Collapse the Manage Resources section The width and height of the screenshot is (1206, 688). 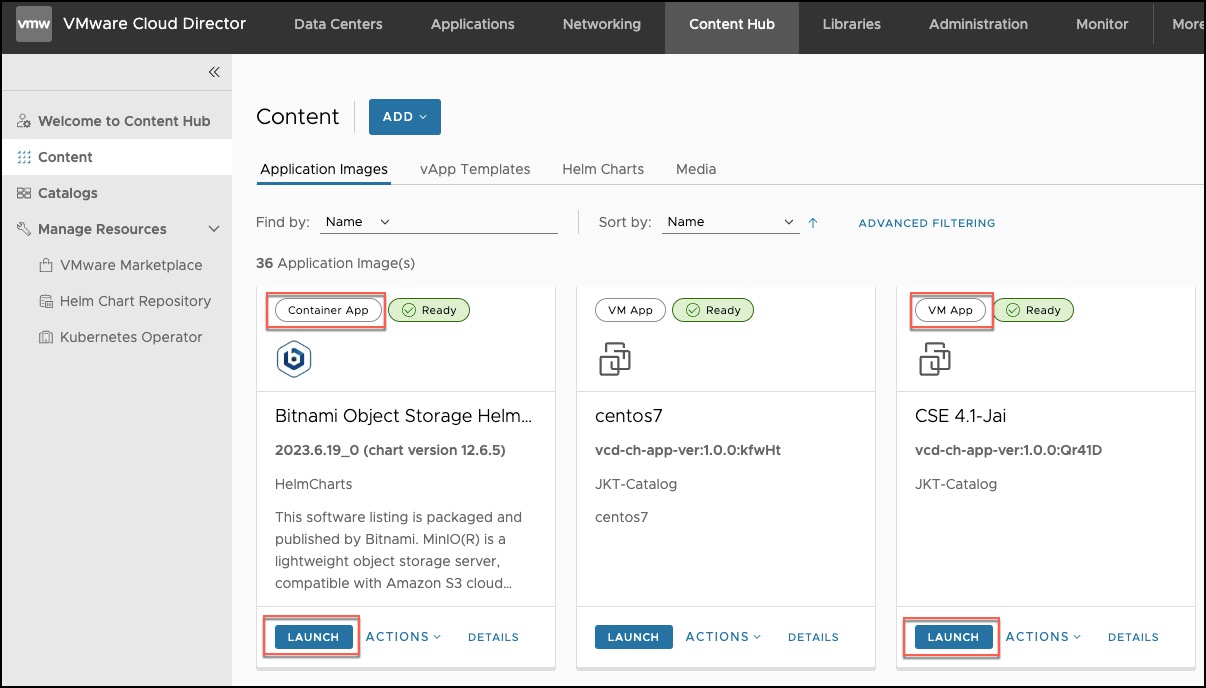click(x=213, y=229)
